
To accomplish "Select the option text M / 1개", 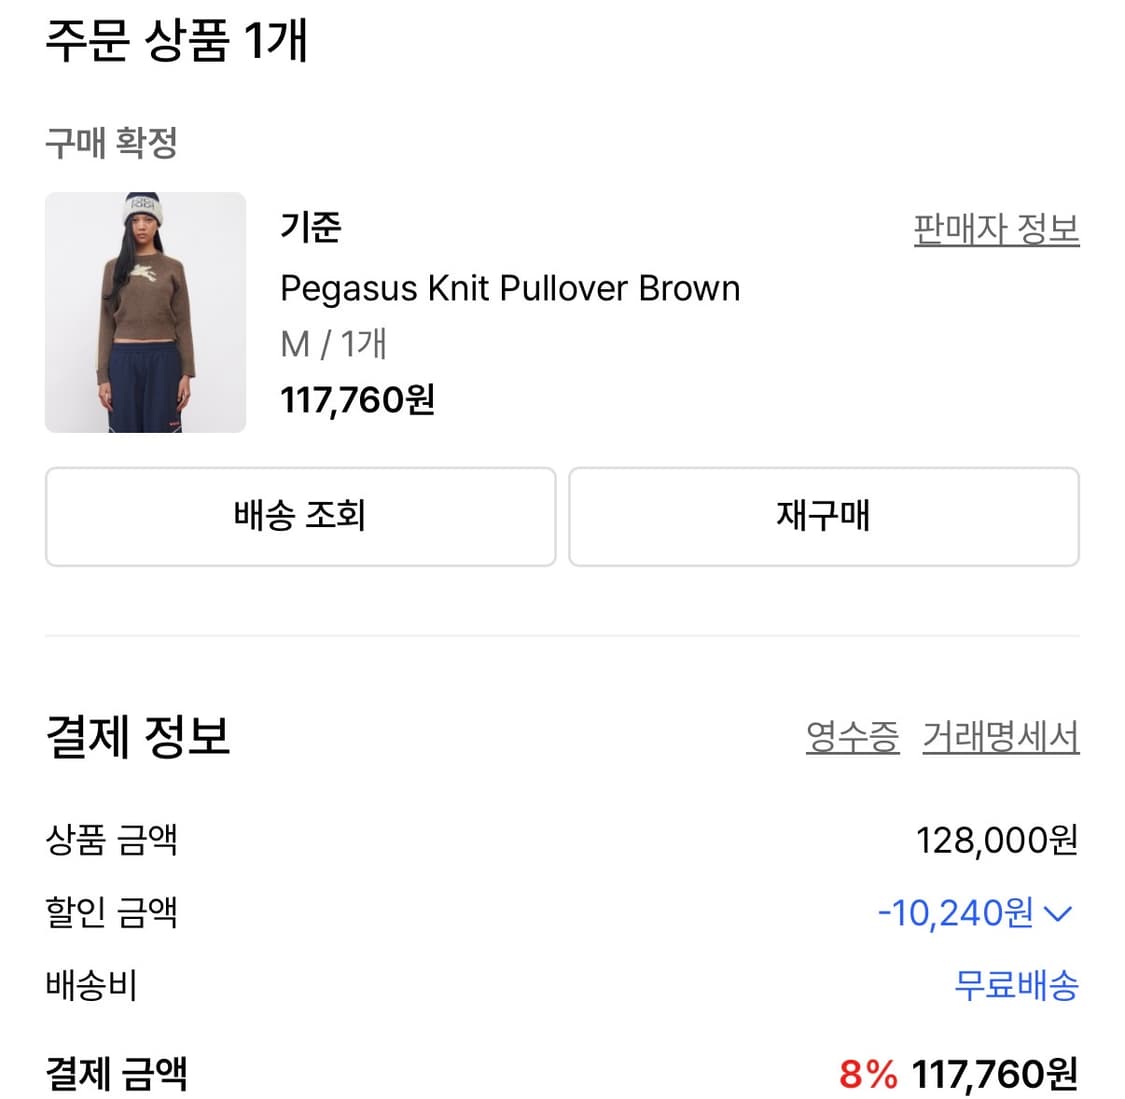I will coord(334,344).
